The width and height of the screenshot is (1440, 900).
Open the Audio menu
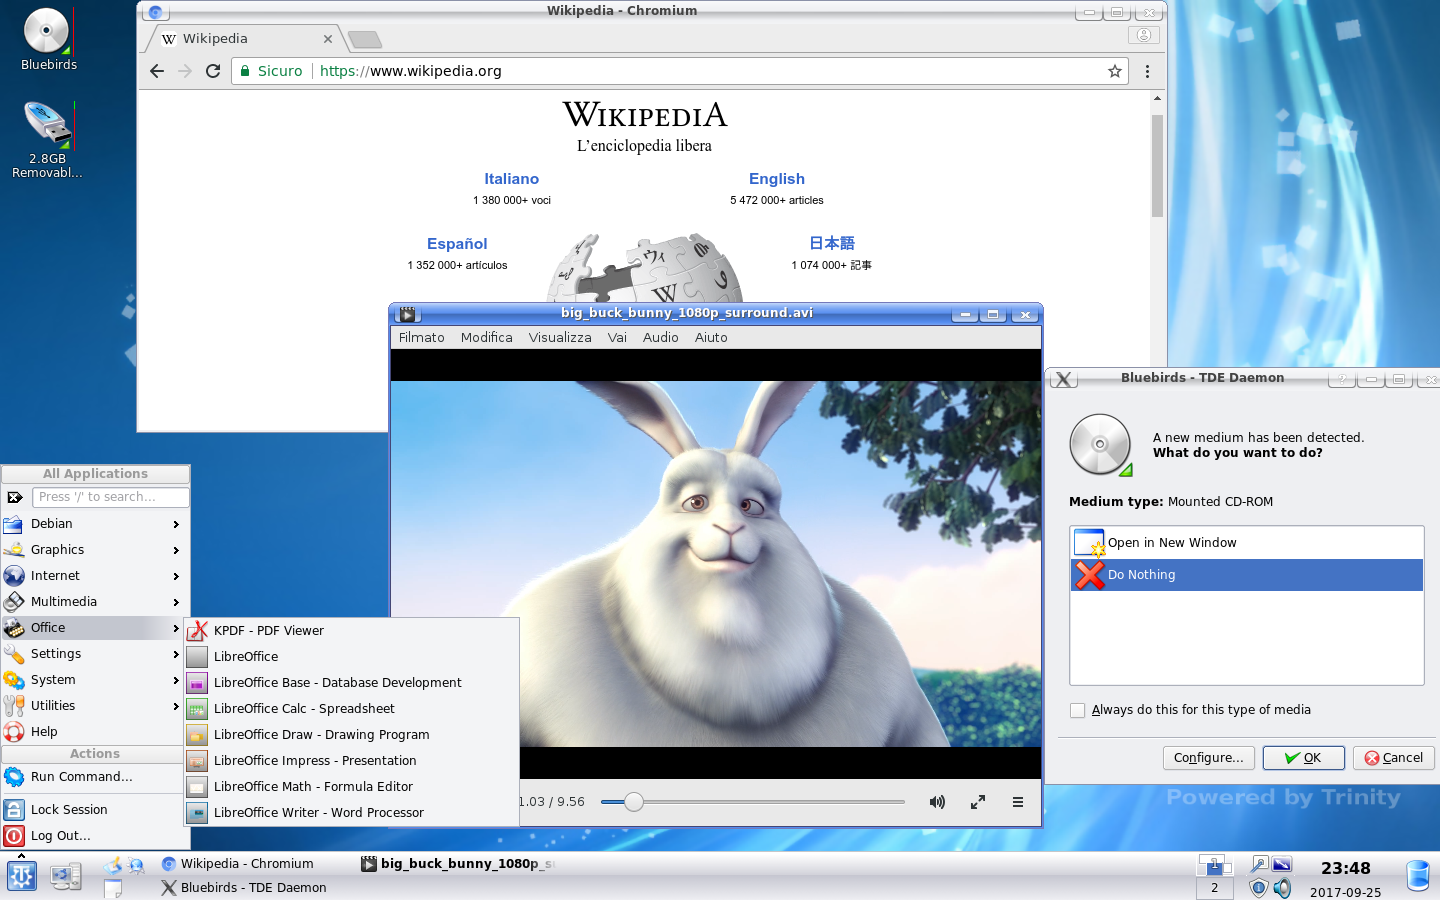(x=660, y=338)
